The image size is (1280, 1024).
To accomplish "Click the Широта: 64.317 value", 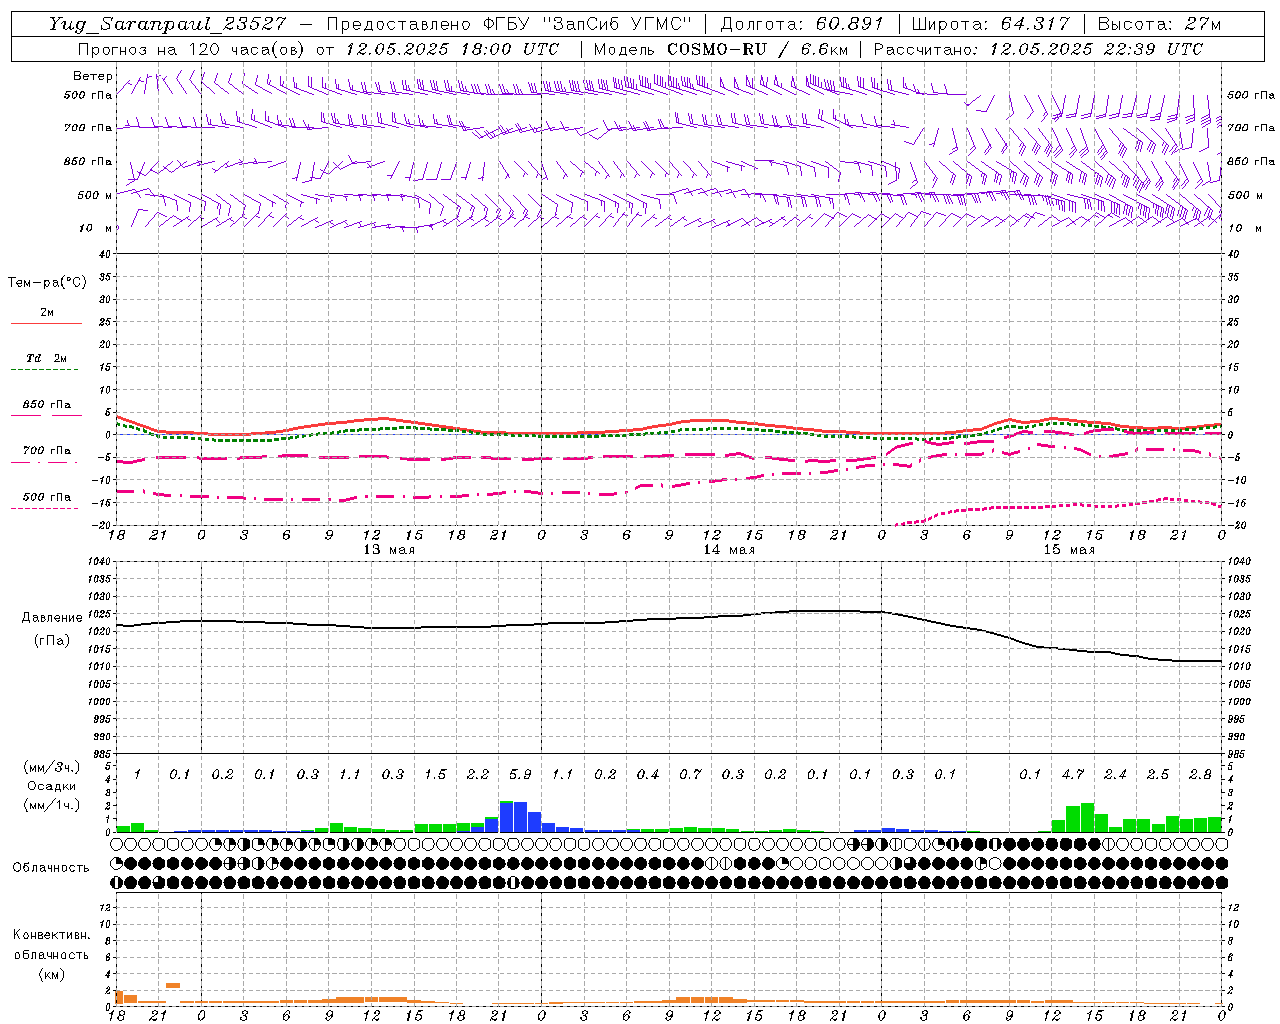I will point(991,24).
